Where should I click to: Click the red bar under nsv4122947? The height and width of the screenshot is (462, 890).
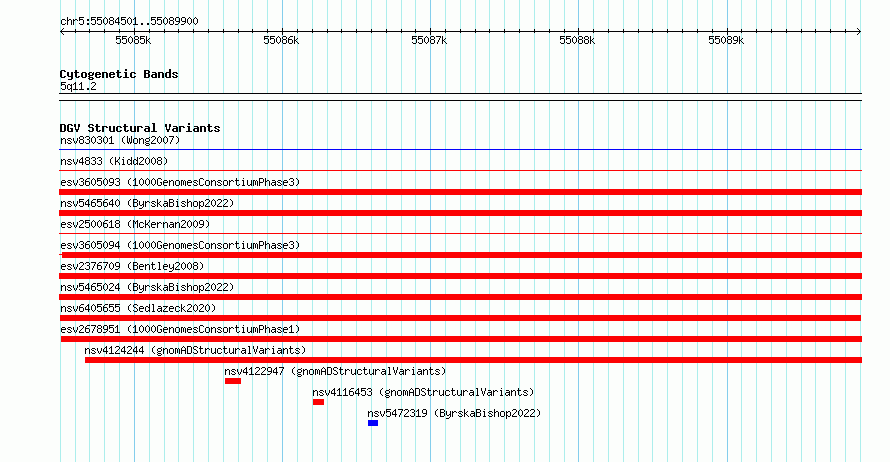click(233, 381)
